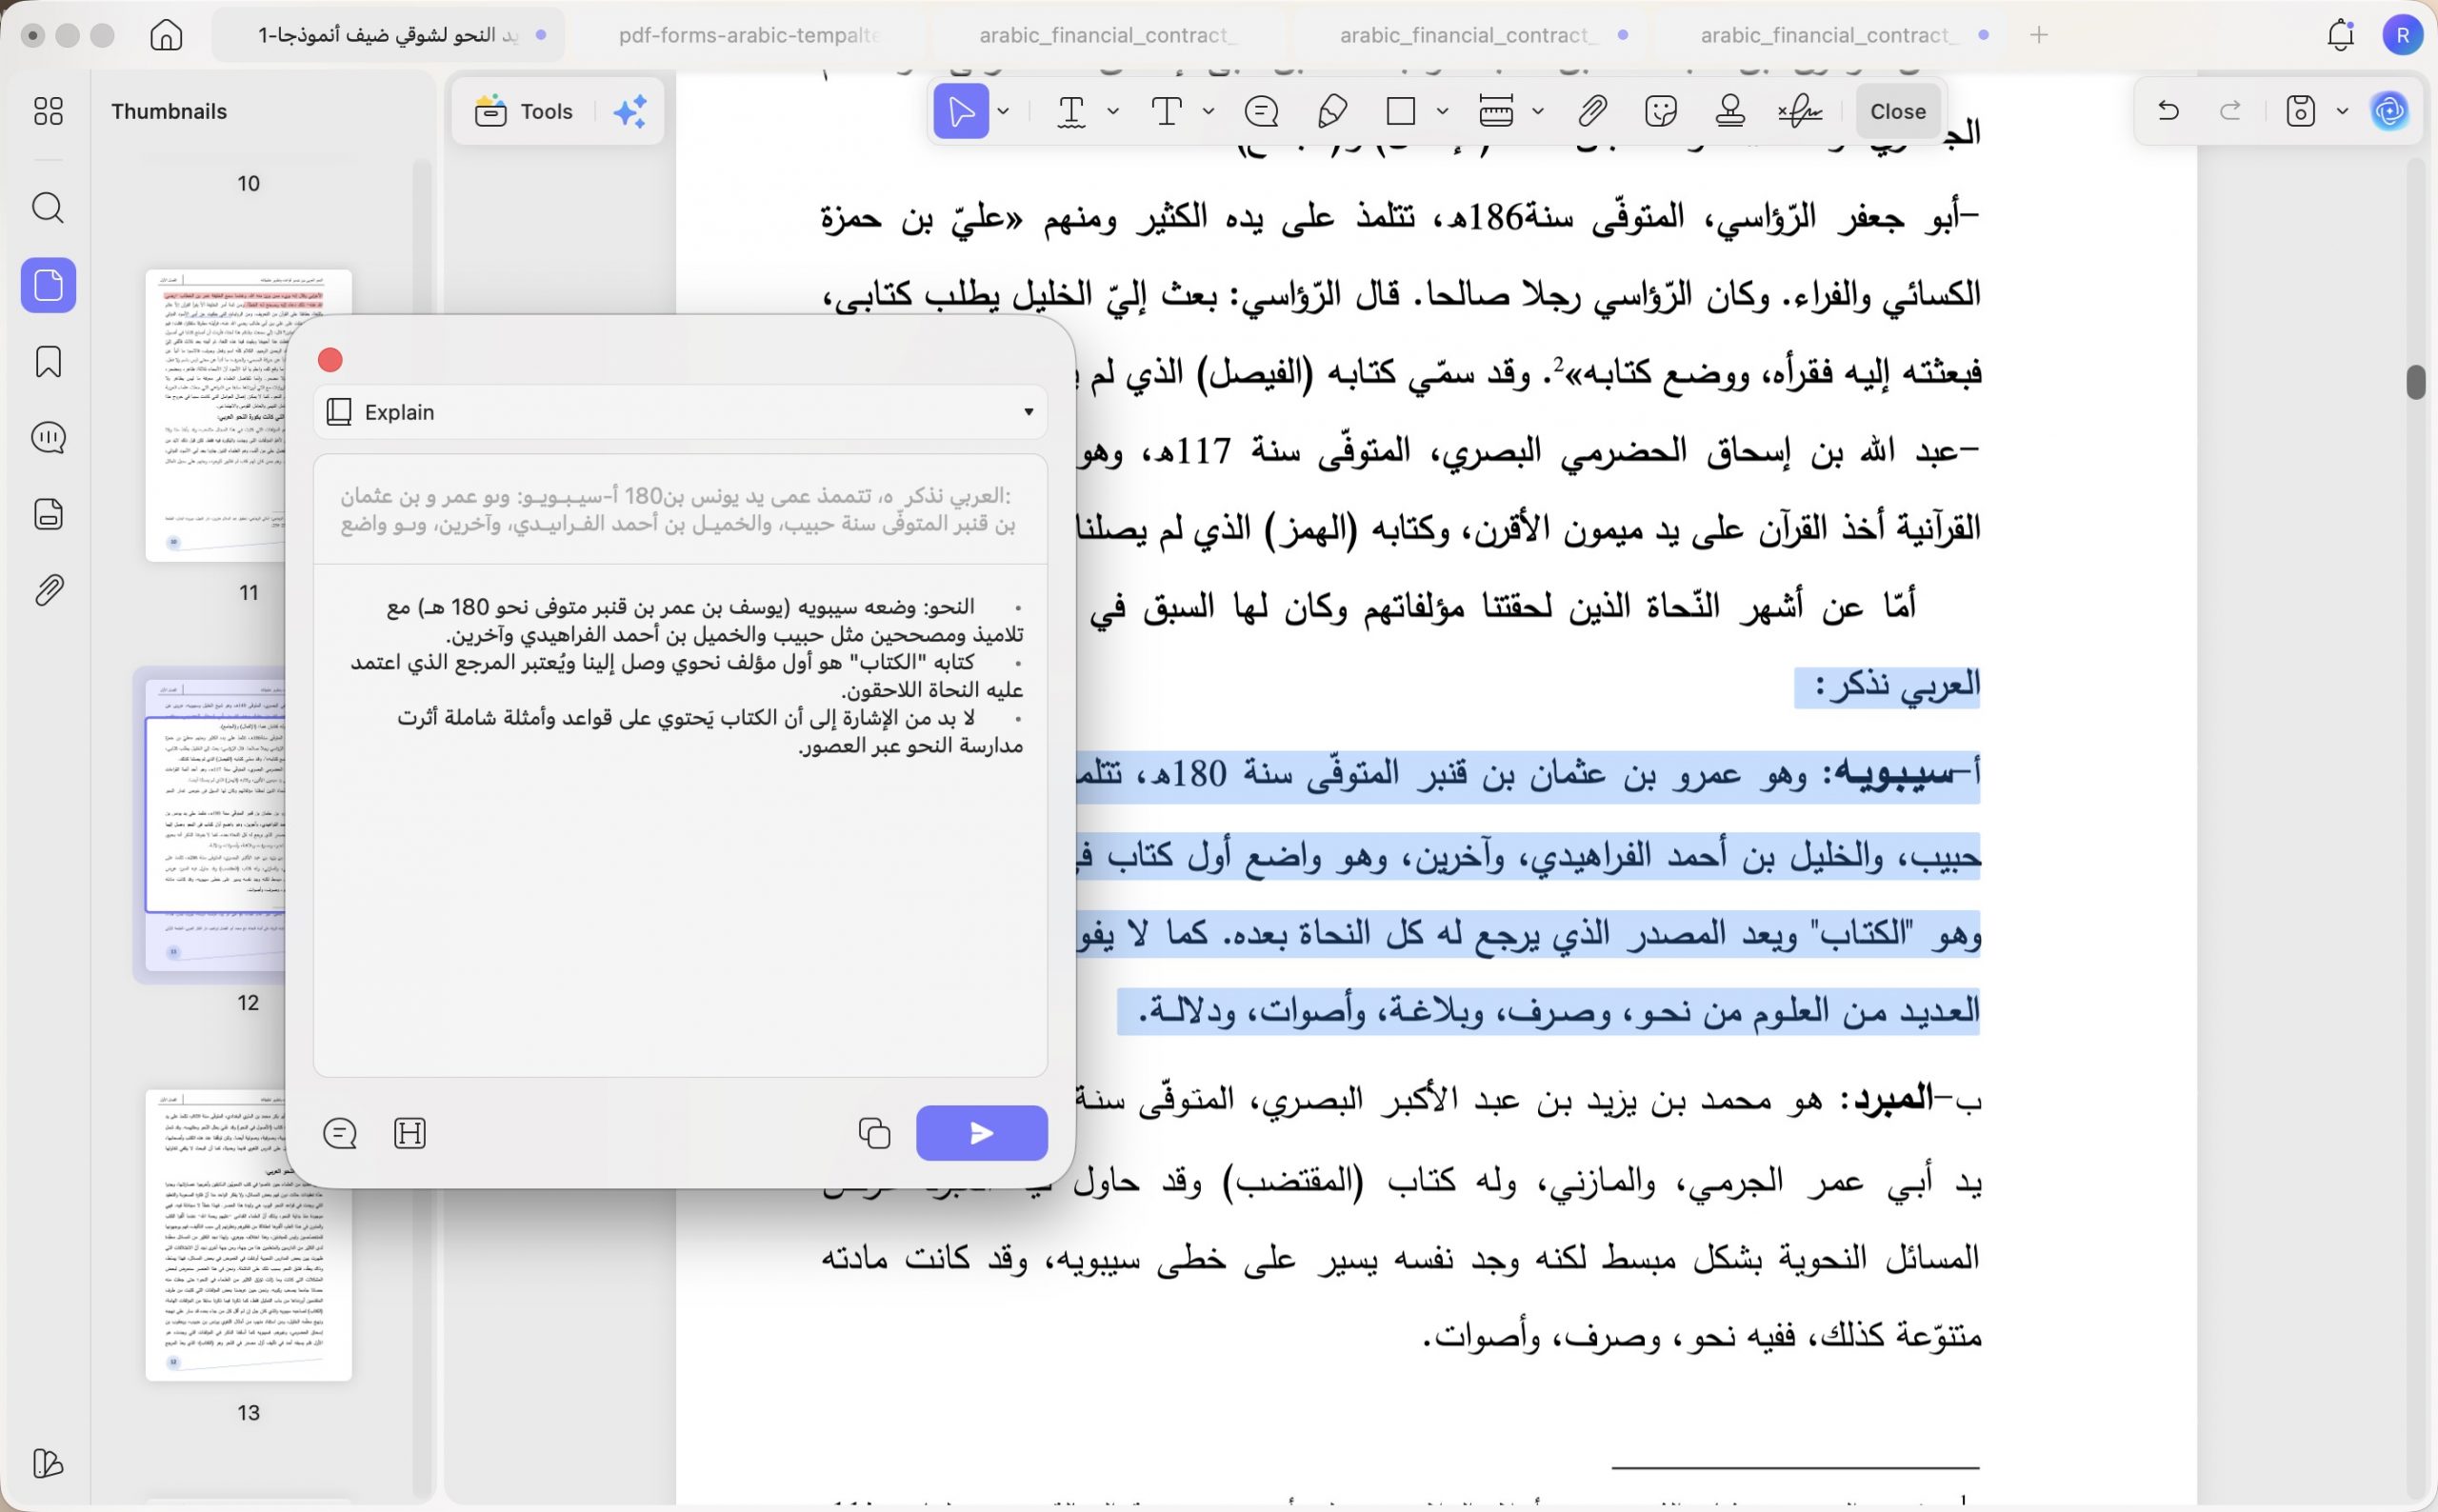Image resolution: width=2438 pixels, height=1512 pixels.
Task: Select the text box T tool
Action: [x=1167, y=111]
